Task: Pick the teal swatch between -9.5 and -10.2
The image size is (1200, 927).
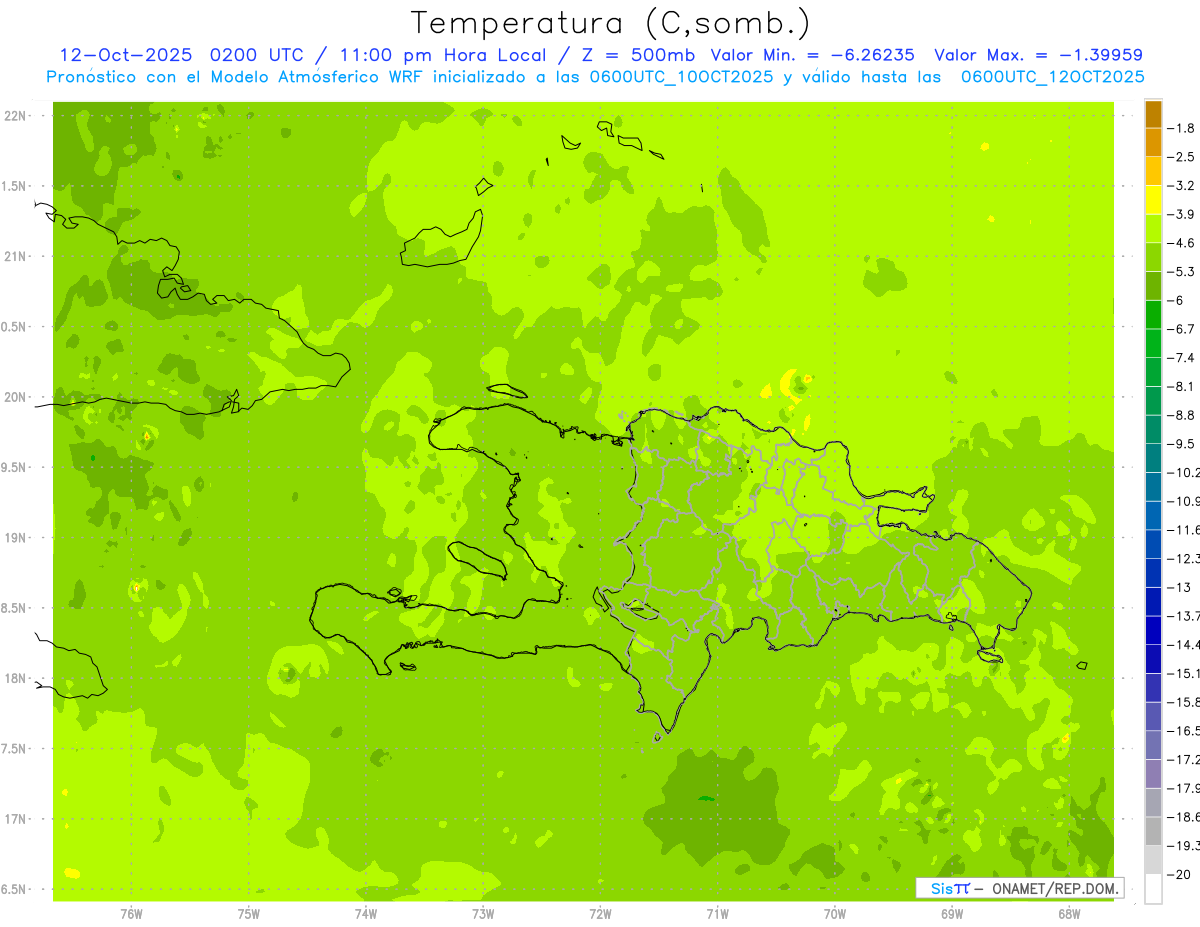Action: pyautogui.click(x=1153, y=458)
